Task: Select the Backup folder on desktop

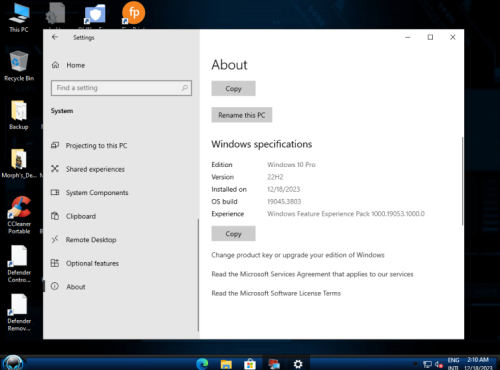Action: click(x=19, y=115)
